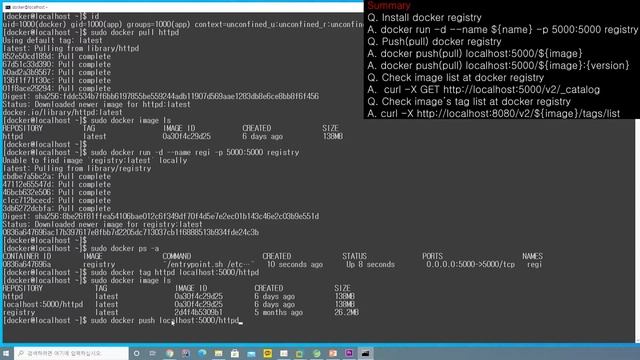Select the active terminal taskbar icon
The image size is (640, 360).
365,353
